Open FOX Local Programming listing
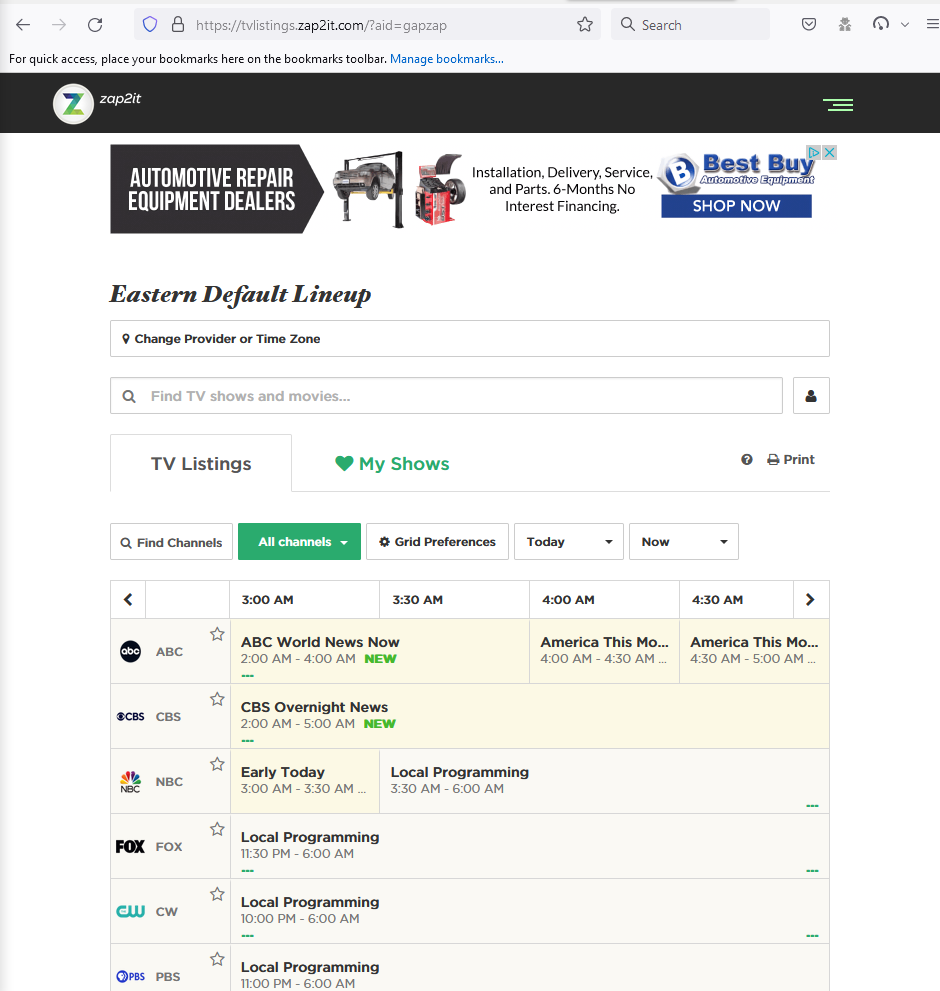940x991 pixels. (530, 847)
